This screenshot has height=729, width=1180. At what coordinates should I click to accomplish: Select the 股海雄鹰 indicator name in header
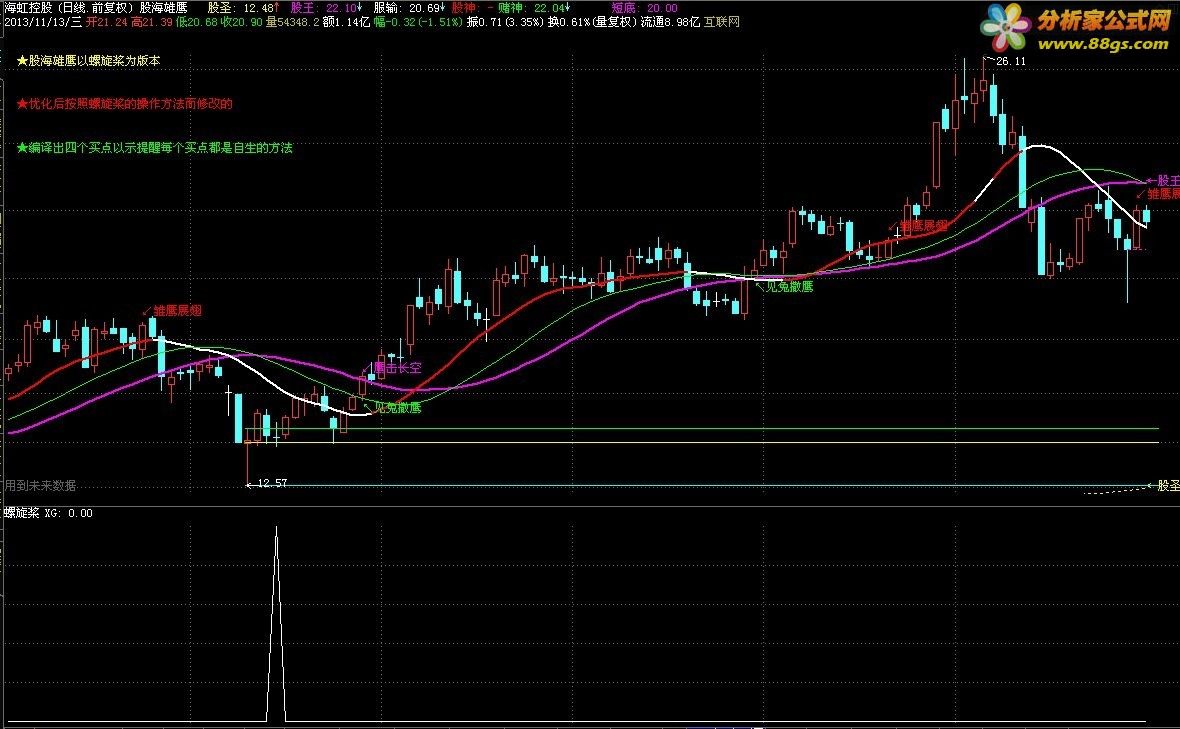click(x=164, y=8)
